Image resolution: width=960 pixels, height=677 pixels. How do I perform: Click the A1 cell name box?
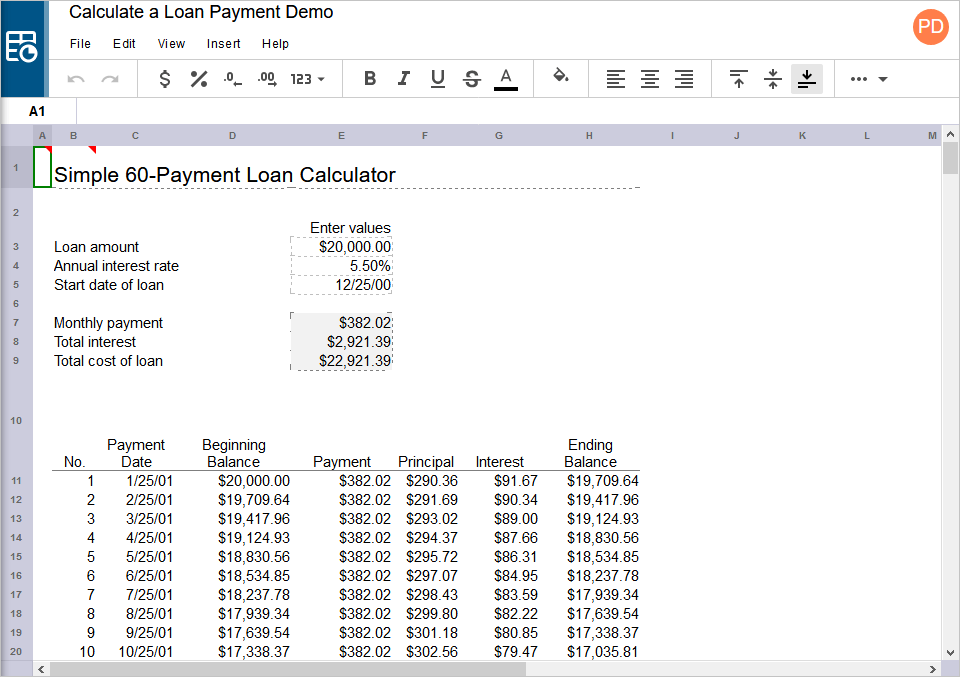[x=39, y=111]
